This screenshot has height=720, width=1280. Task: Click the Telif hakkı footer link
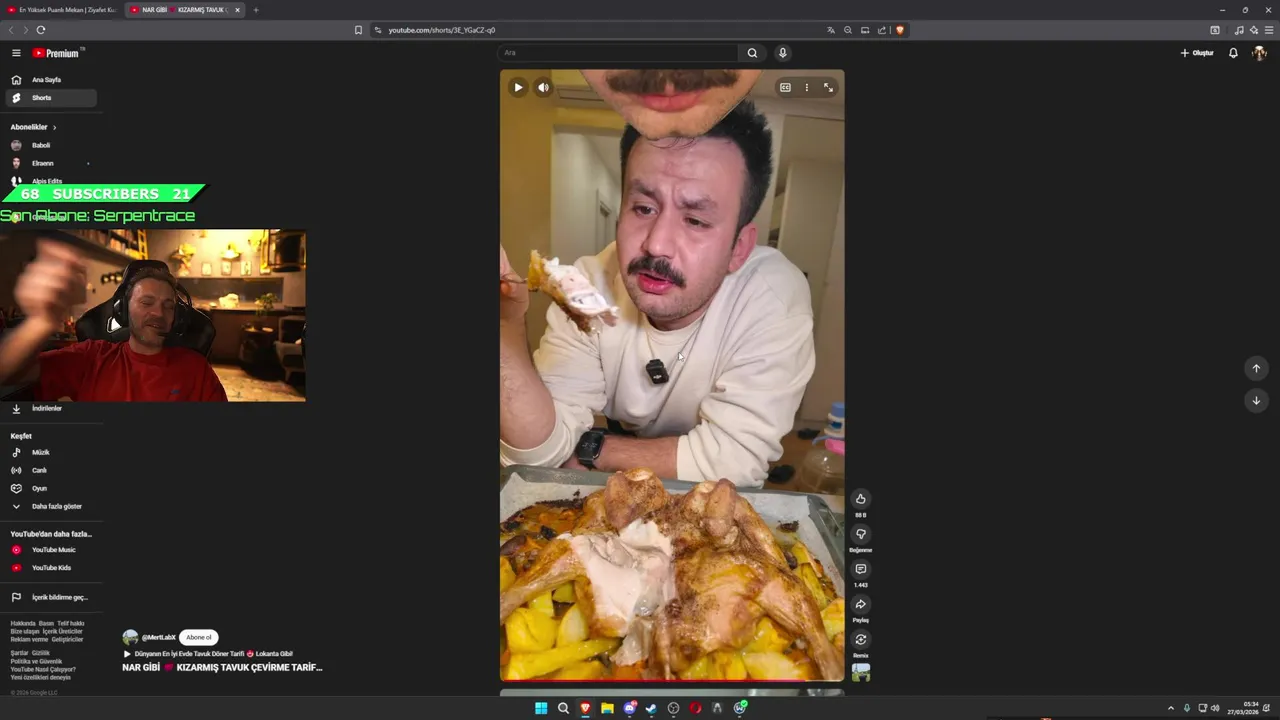point(71,623)
